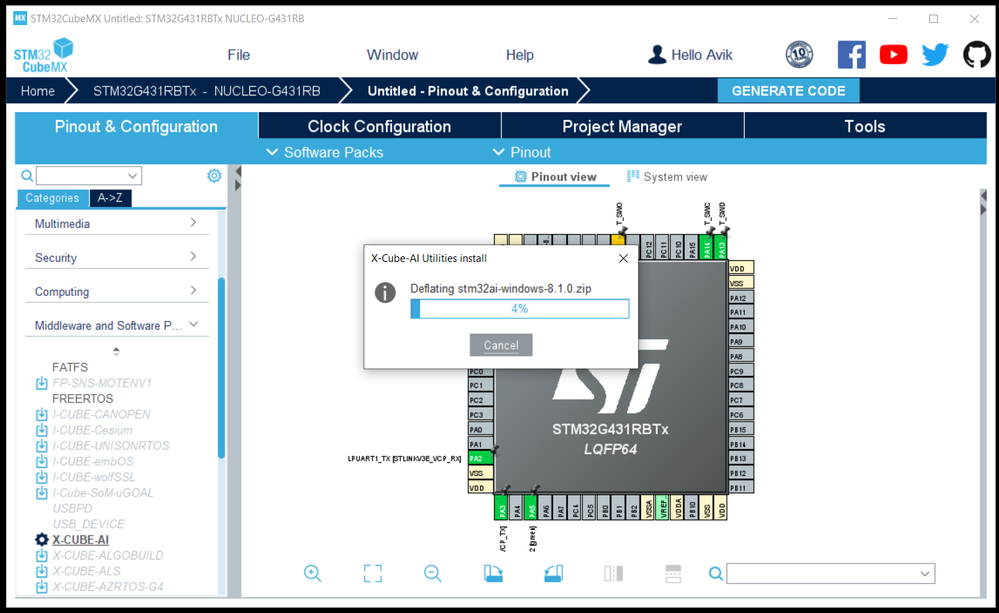
Task: Click the pin search magnifier icon
Action: [x=716, y=574]
